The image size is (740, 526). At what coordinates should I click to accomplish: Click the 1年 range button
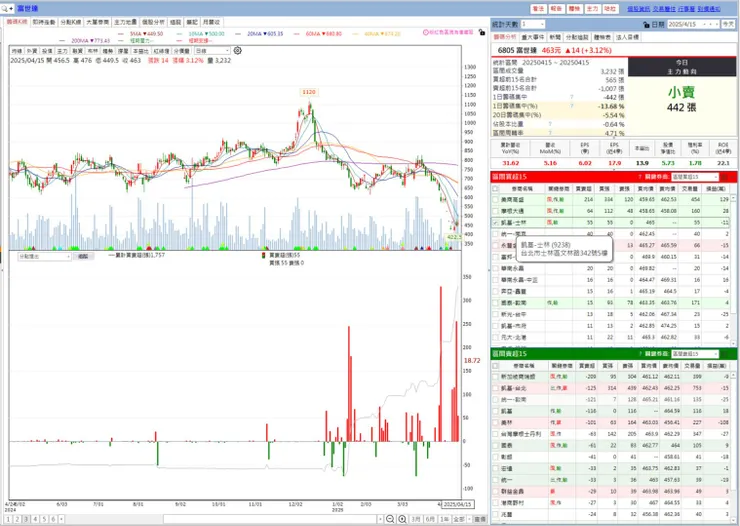coord(445,519)
